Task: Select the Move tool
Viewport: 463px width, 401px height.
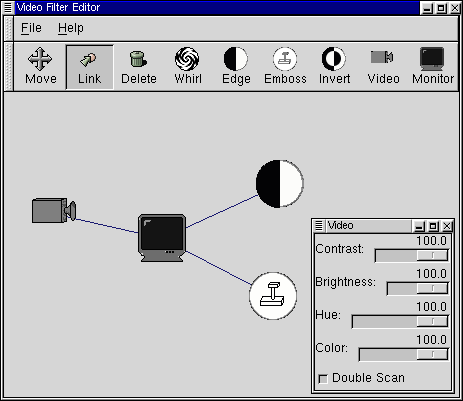Action: click(x=40, y=67)
